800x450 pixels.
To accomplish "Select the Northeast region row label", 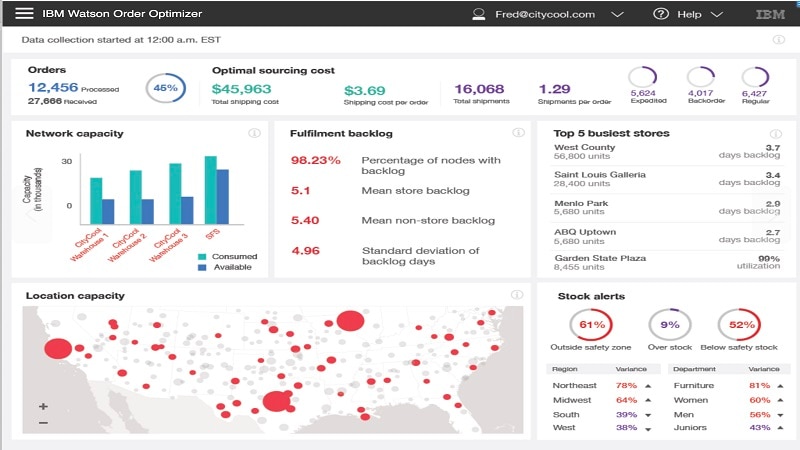I will coord(574,386).
